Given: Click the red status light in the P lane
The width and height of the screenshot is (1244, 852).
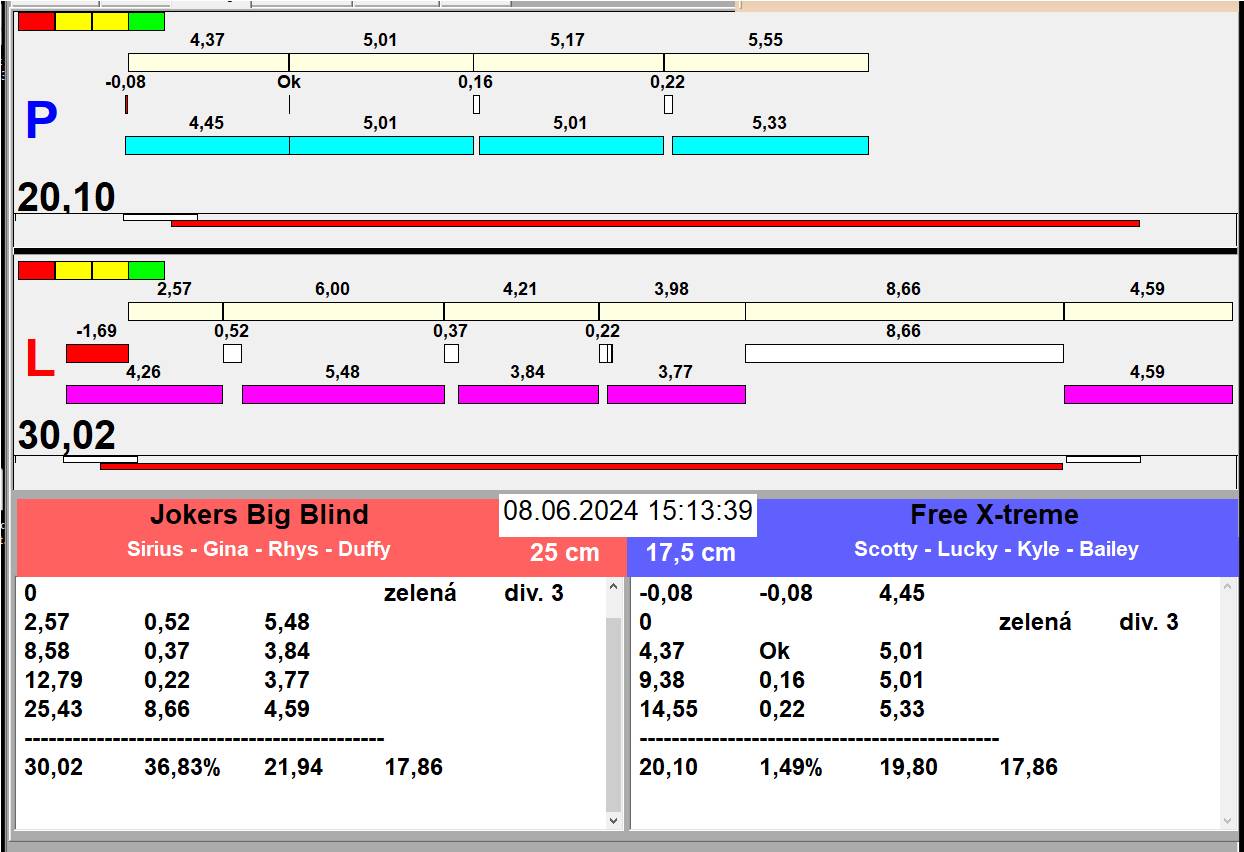Looking at the screenshot, I should [x=37, y=21].
